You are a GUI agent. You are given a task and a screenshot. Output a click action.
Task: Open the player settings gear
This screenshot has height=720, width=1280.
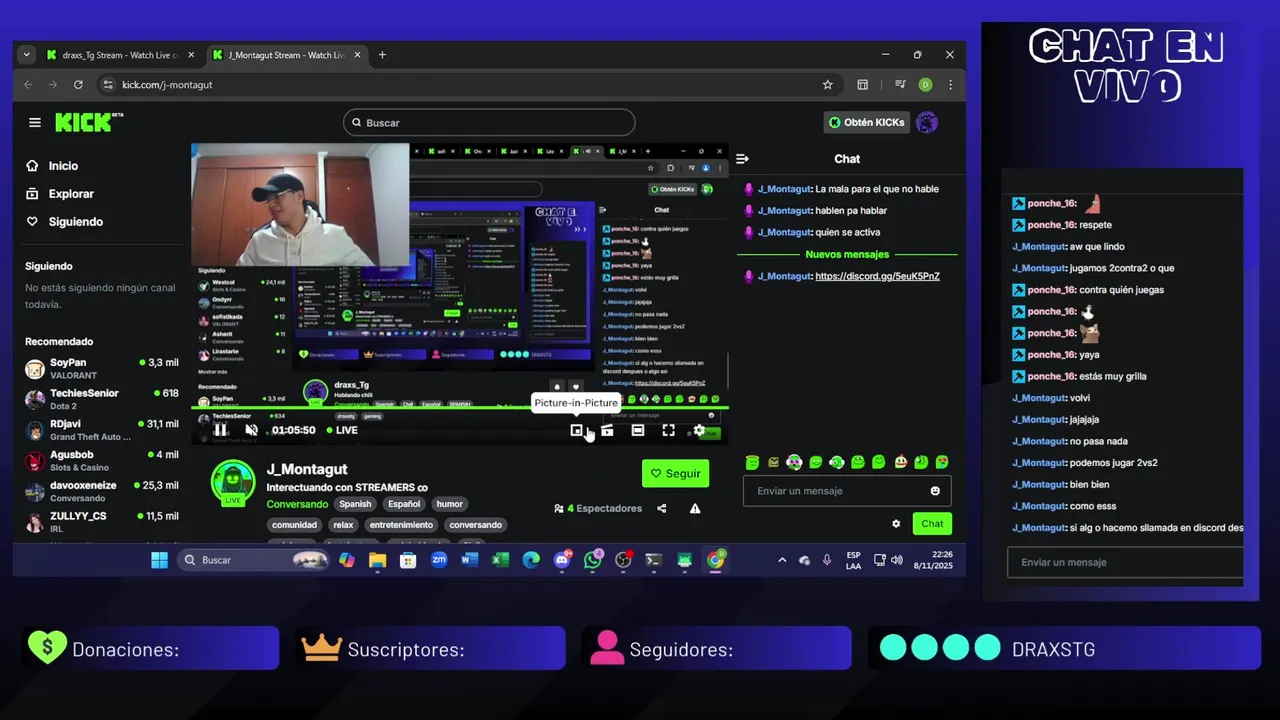tap(699, 430)
